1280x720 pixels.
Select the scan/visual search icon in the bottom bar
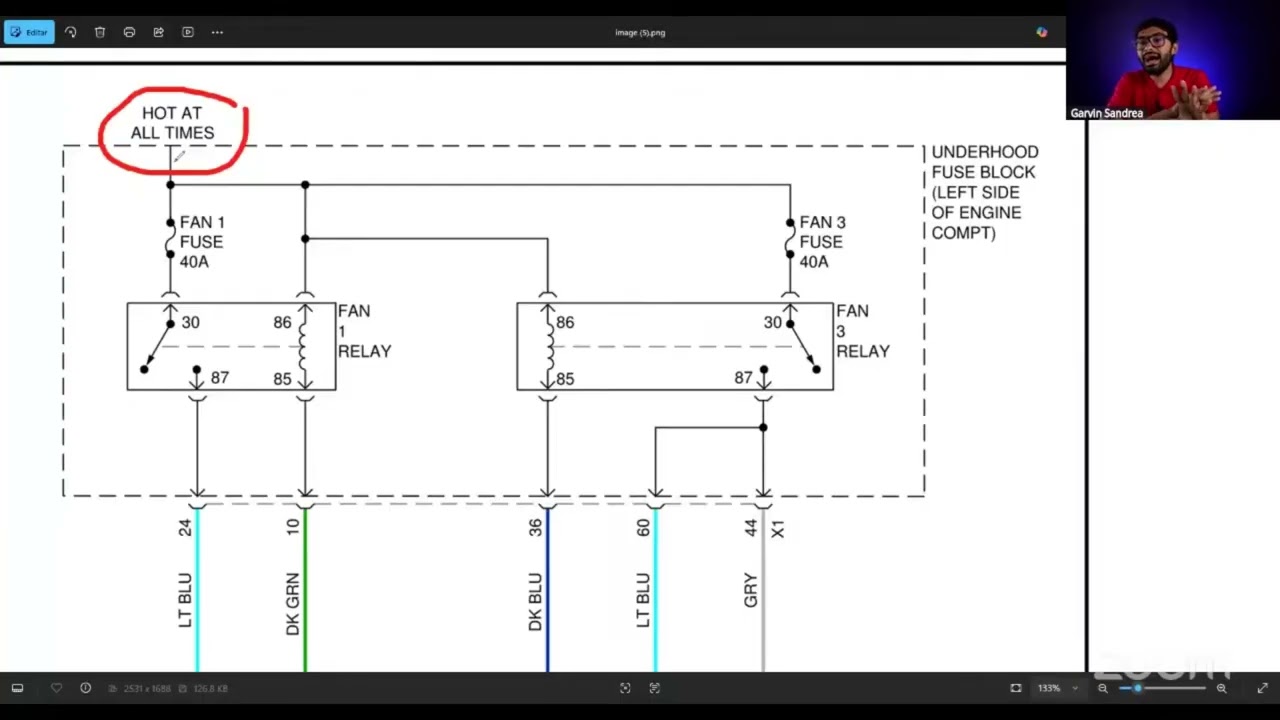pos(625,688)
